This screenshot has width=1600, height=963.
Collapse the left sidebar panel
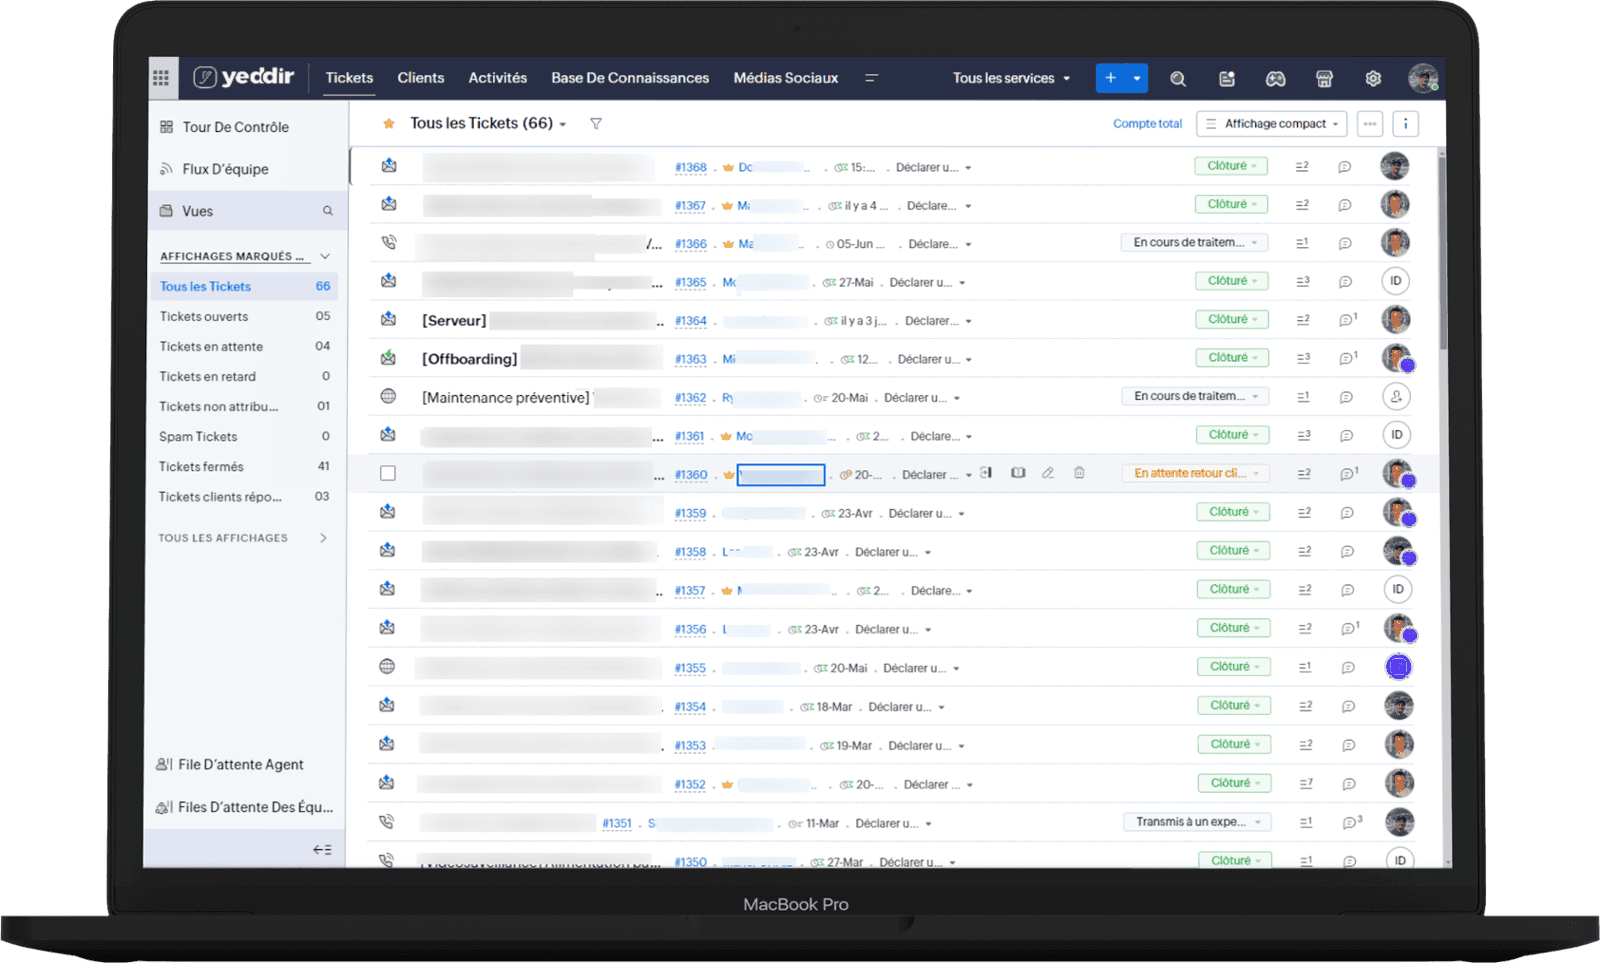[322, 850]
